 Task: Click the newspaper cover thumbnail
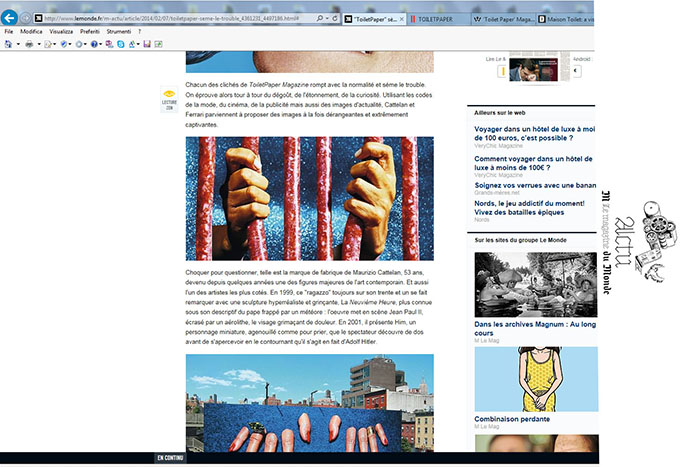[x=539, y=66]
